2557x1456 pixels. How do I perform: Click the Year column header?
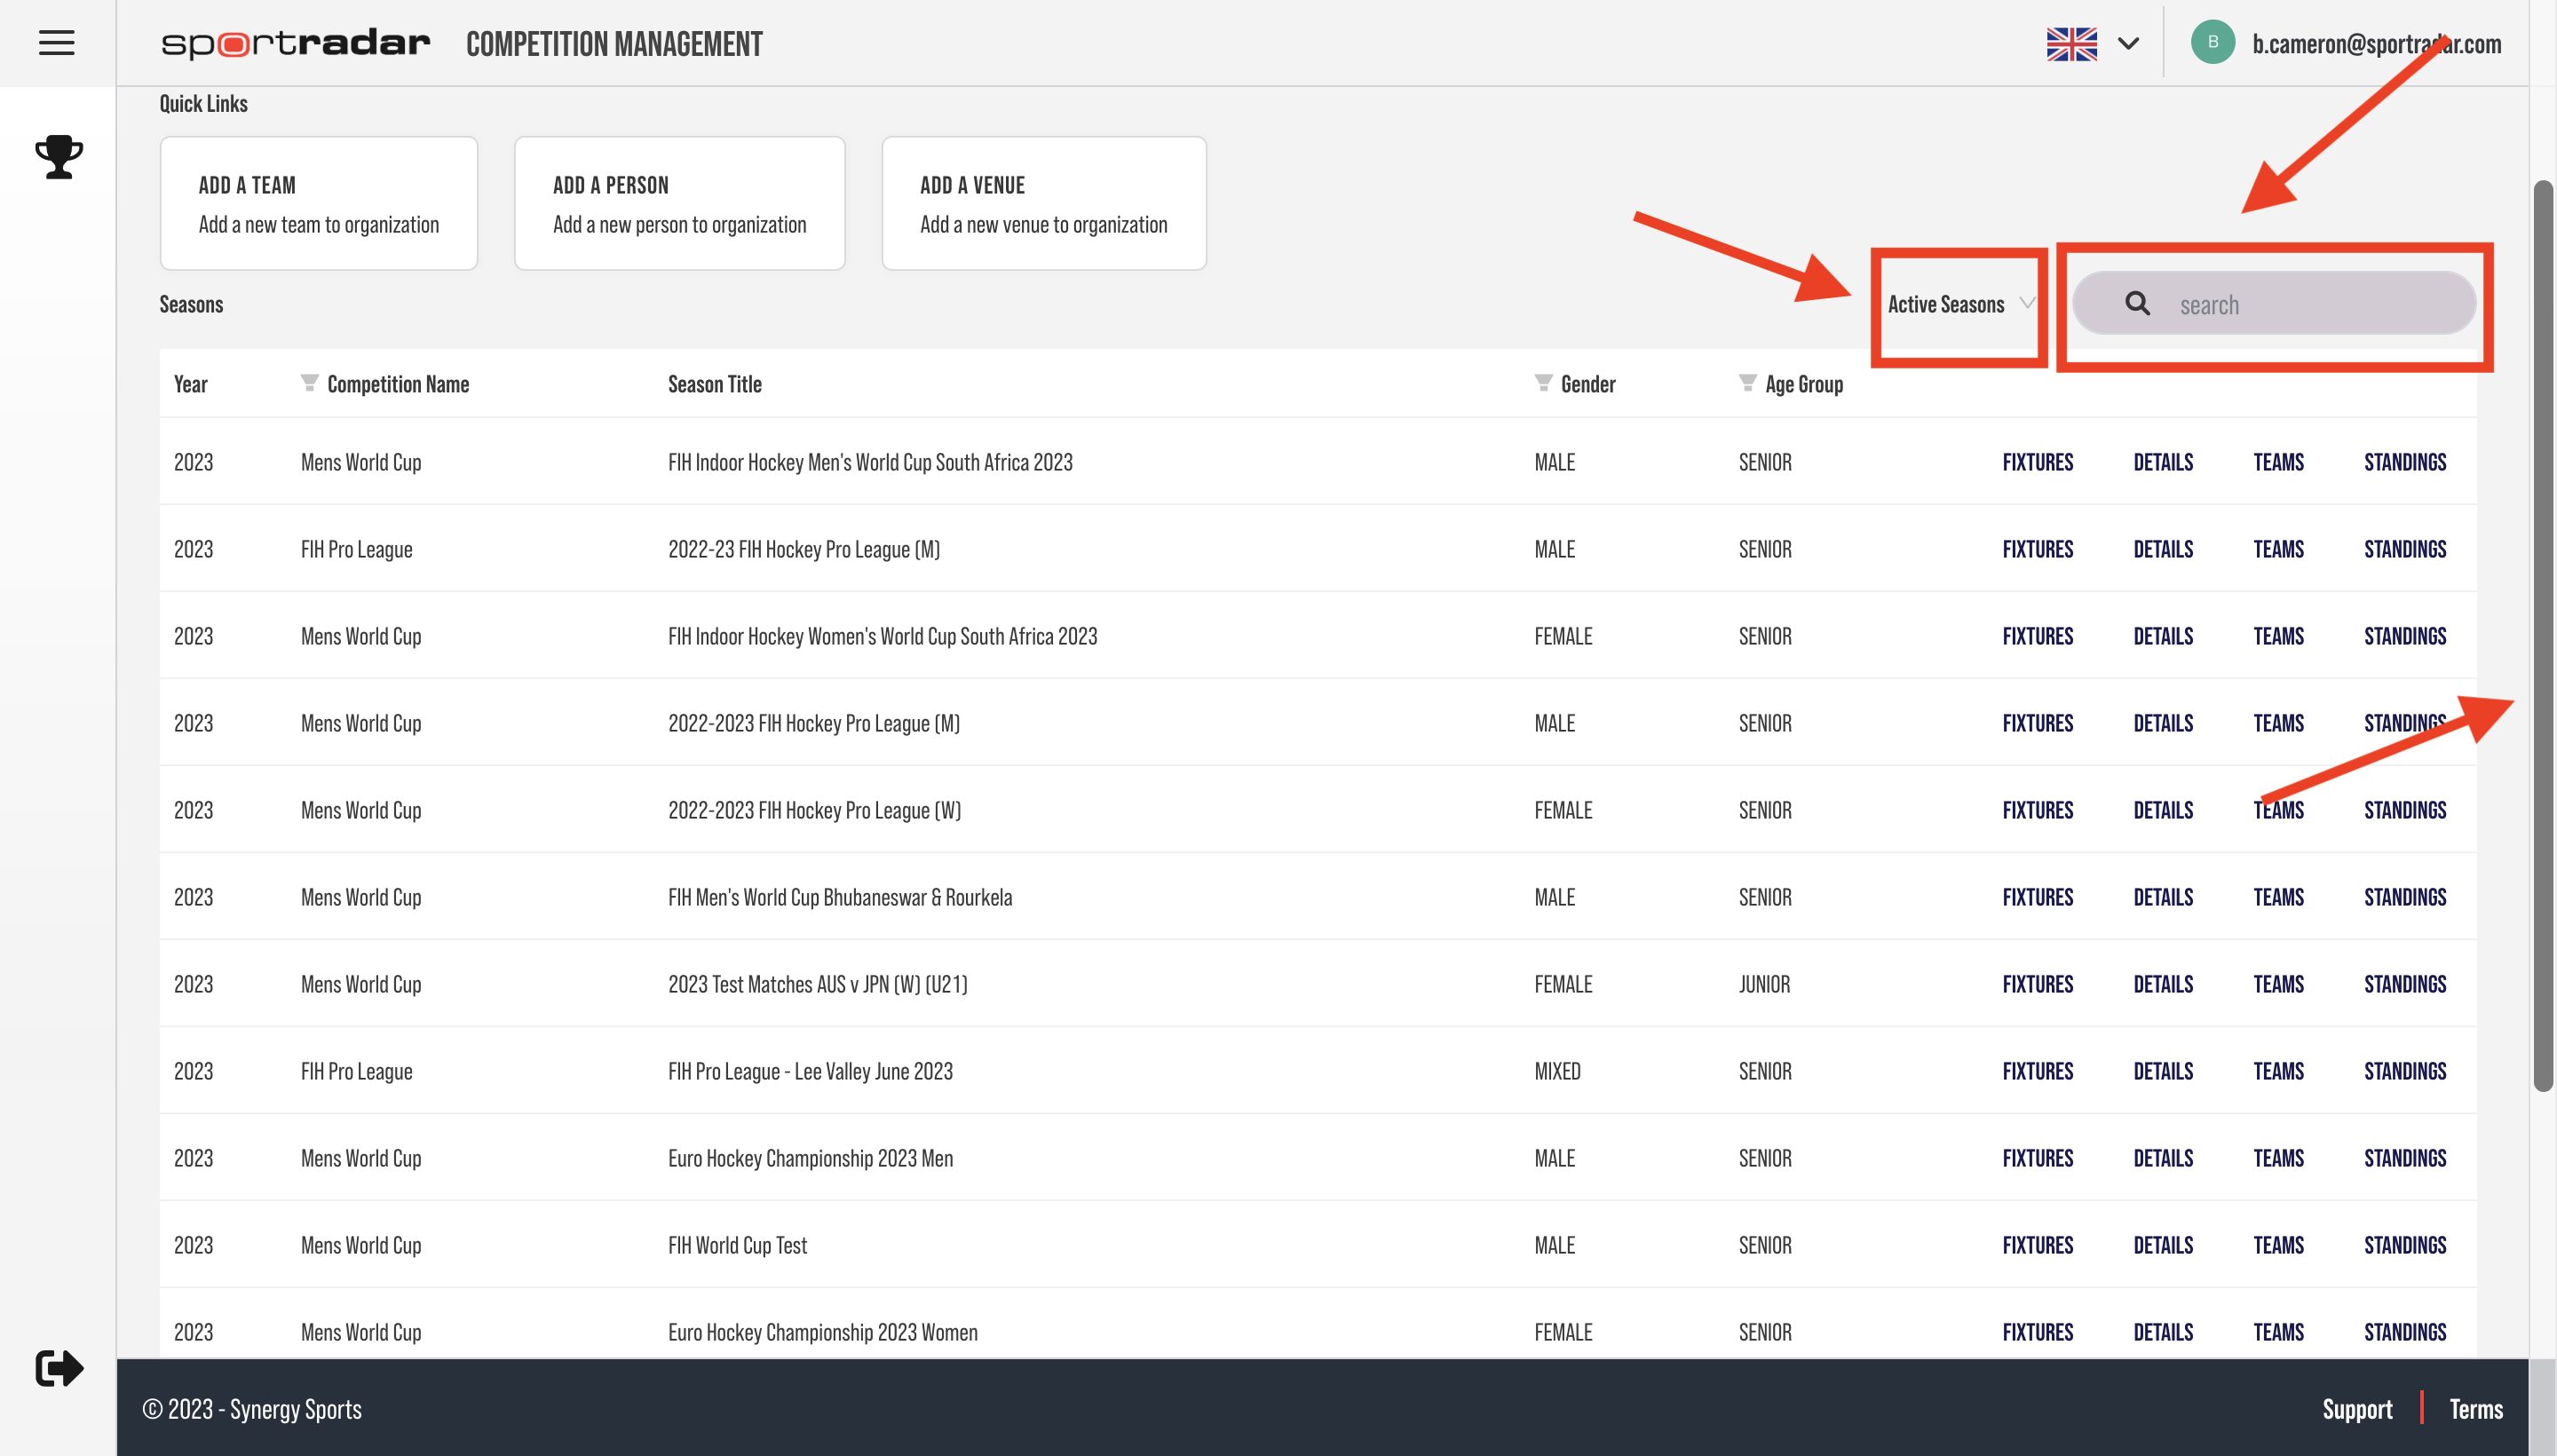191,384
